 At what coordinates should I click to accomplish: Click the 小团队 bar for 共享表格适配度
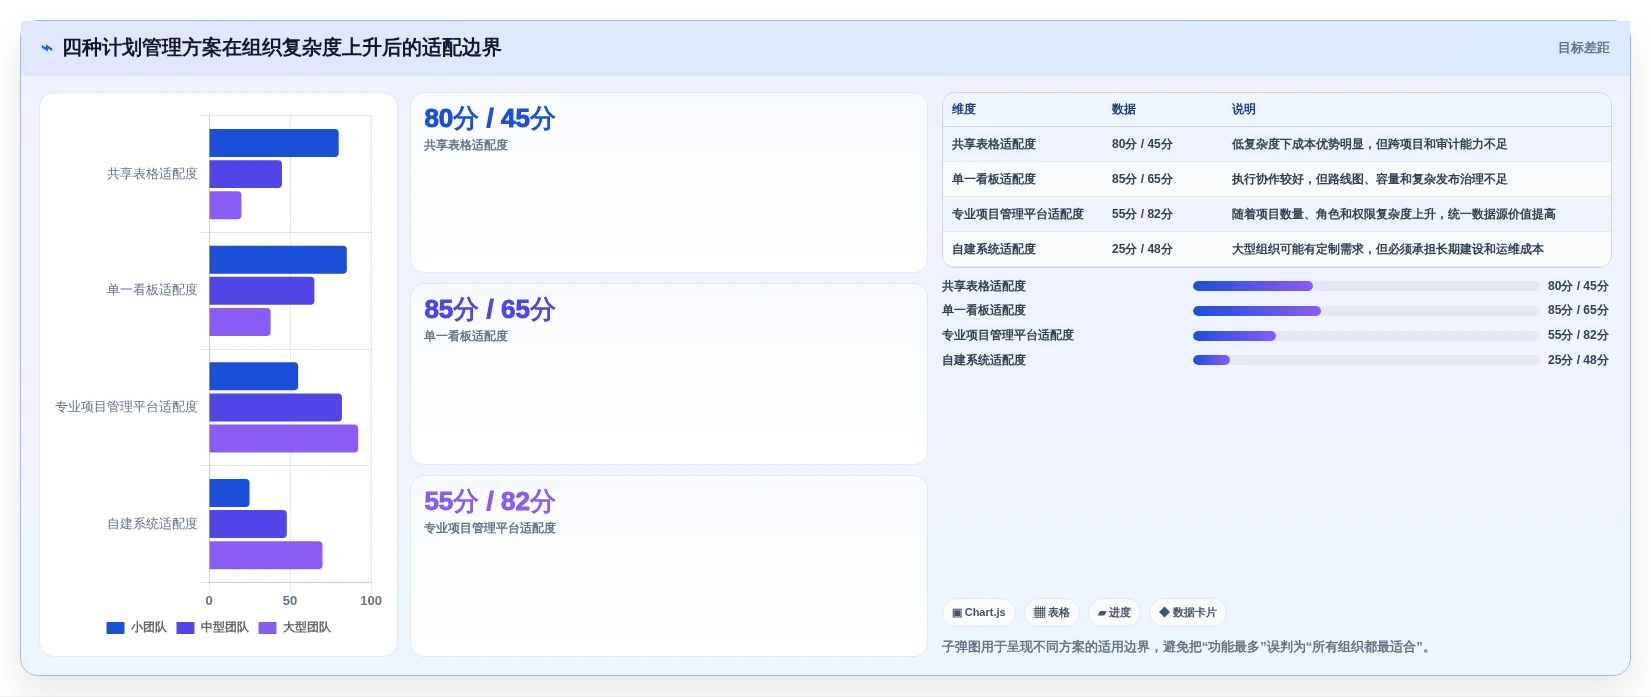click(x=274, y=143)
